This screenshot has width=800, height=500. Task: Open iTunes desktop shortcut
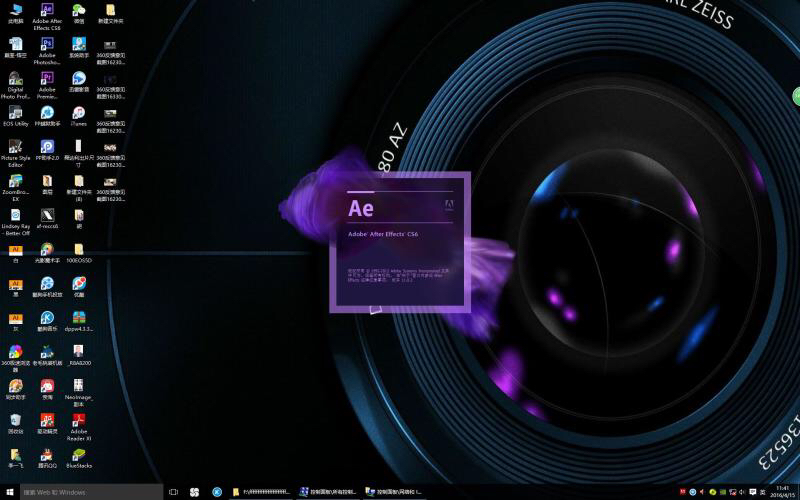(x=79, y=116)
